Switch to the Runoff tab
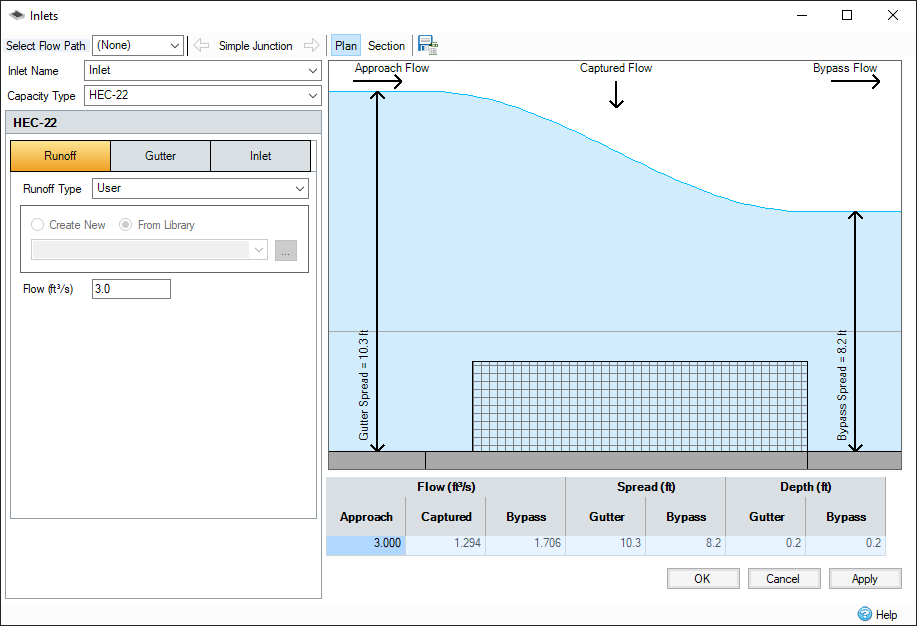The width and height of the screenshot is (917, 626). 60,156
